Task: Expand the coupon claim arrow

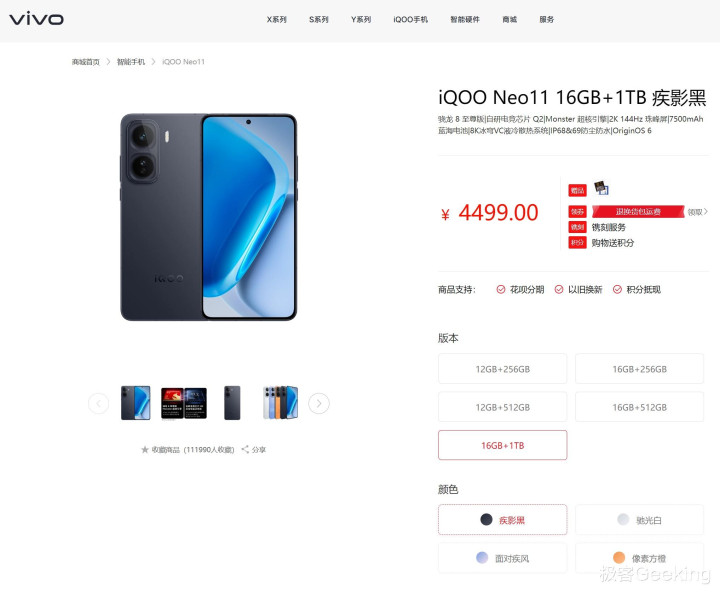Action: tap(706, 211)
